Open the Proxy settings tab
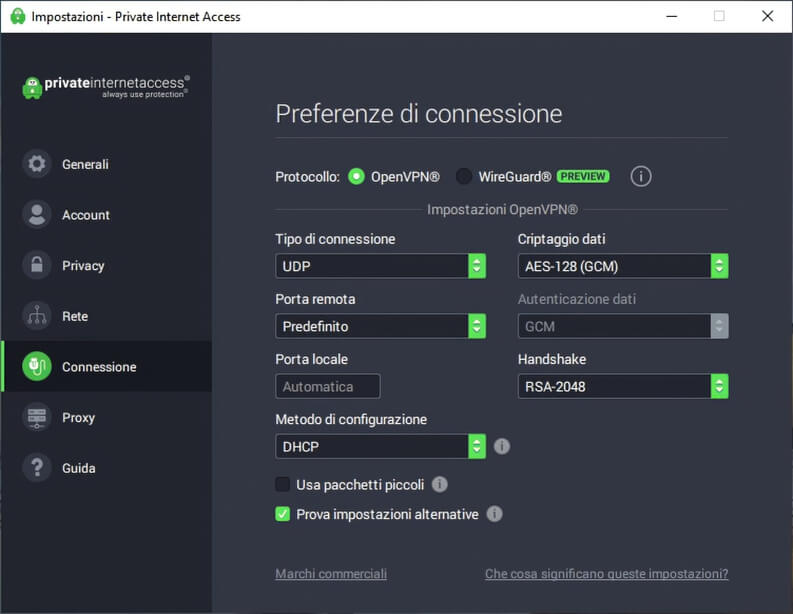793x614 pixels. [107, 417]
